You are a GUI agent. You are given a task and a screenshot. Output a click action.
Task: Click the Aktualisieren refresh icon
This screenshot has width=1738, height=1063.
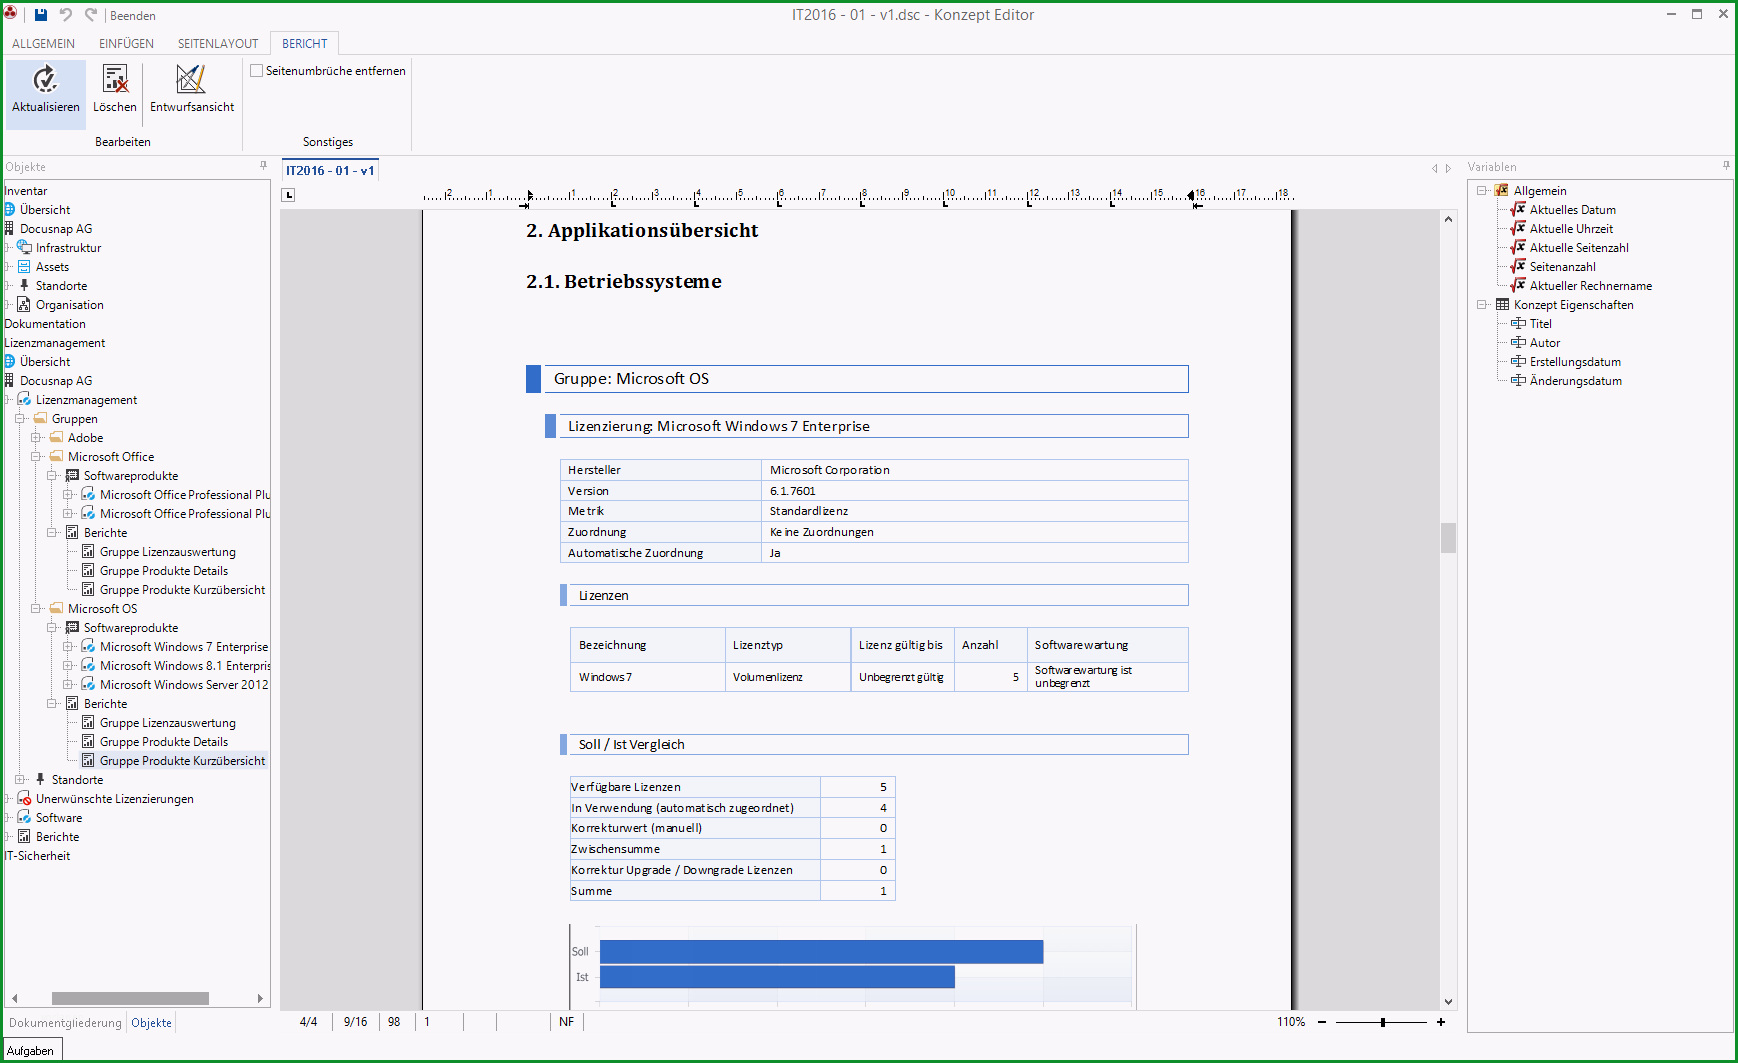(45, 78)
